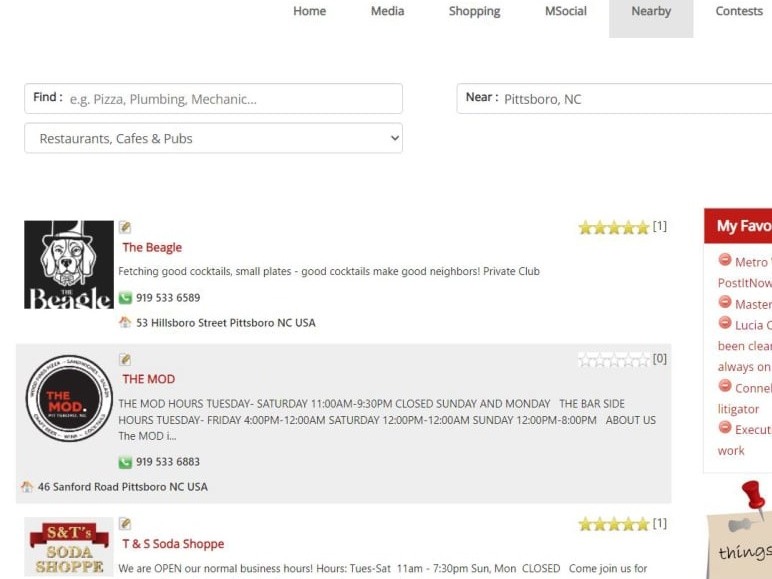Click THE MOD hours description text
772x579 pixels.
pos(387,420)
